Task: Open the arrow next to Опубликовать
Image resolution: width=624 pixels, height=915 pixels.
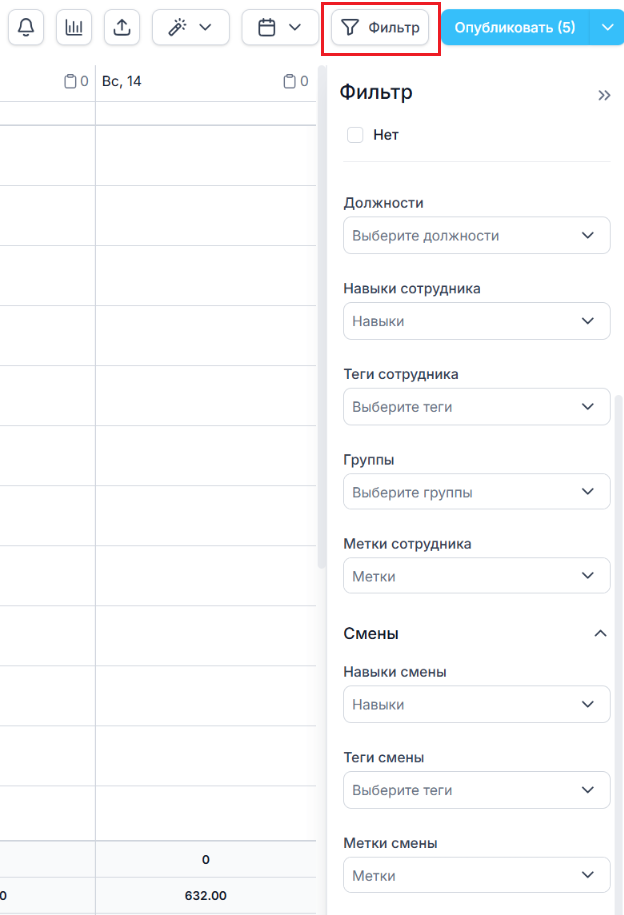Action: [x=608, y=27]
